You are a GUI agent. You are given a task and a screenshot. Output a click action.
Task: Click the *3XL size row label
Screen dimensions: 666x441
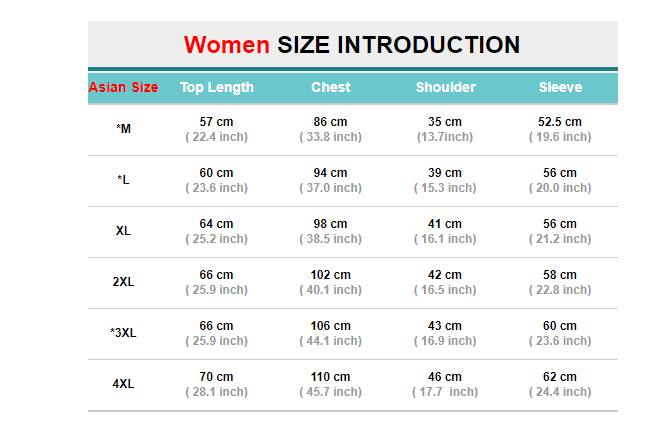tap(123, 333)
